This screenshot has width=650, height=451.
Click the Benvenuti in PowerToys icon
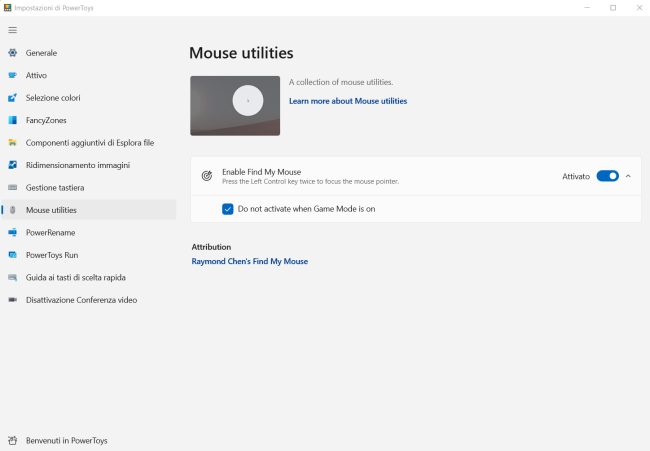pos(12,440)
